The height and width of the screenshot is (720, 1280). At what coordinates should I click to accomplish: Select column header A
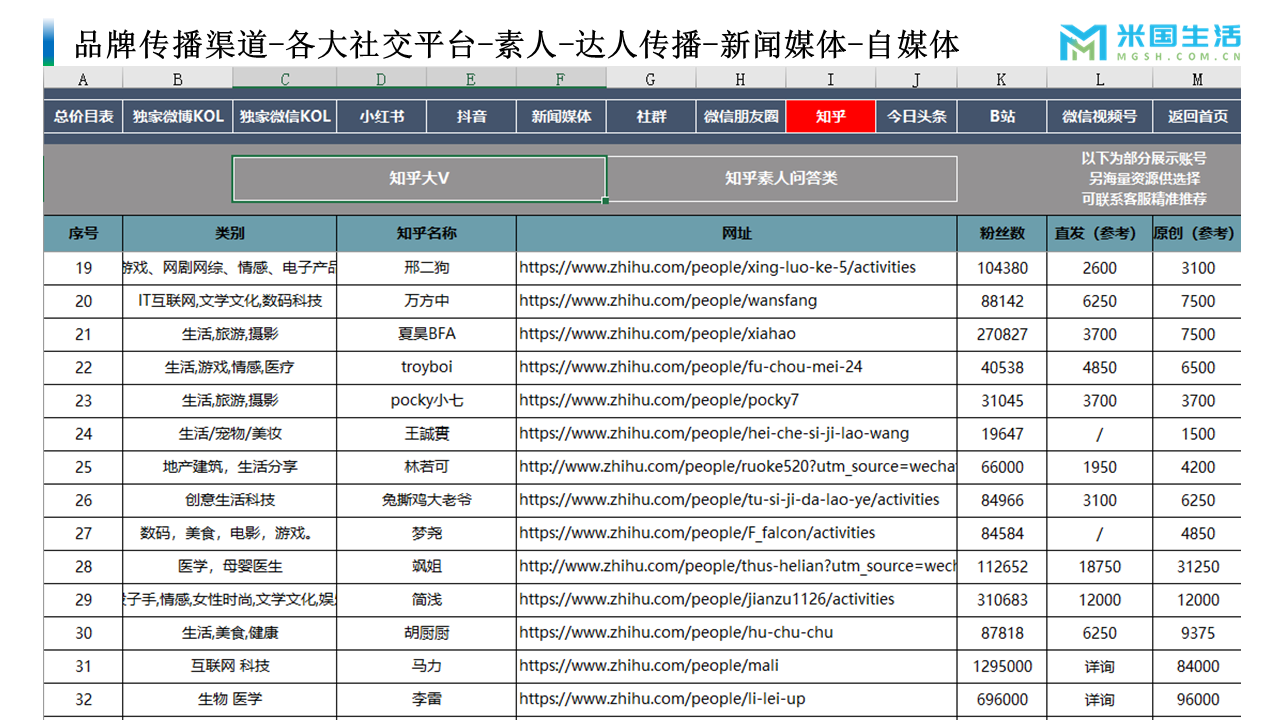coord(83,79)
